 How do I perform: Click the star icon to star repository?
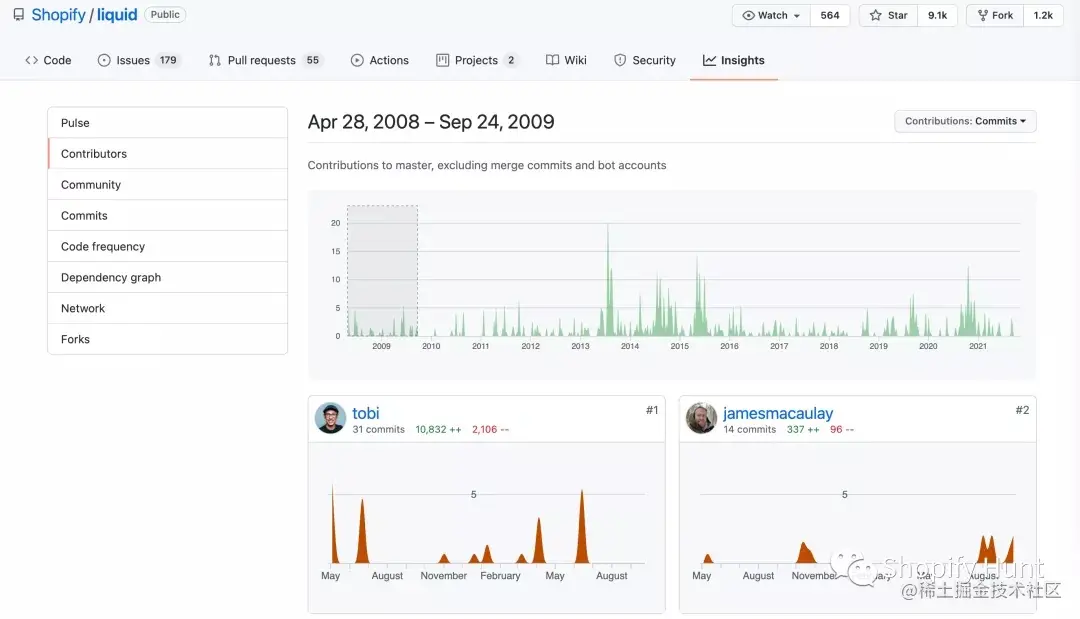point(875,15)
